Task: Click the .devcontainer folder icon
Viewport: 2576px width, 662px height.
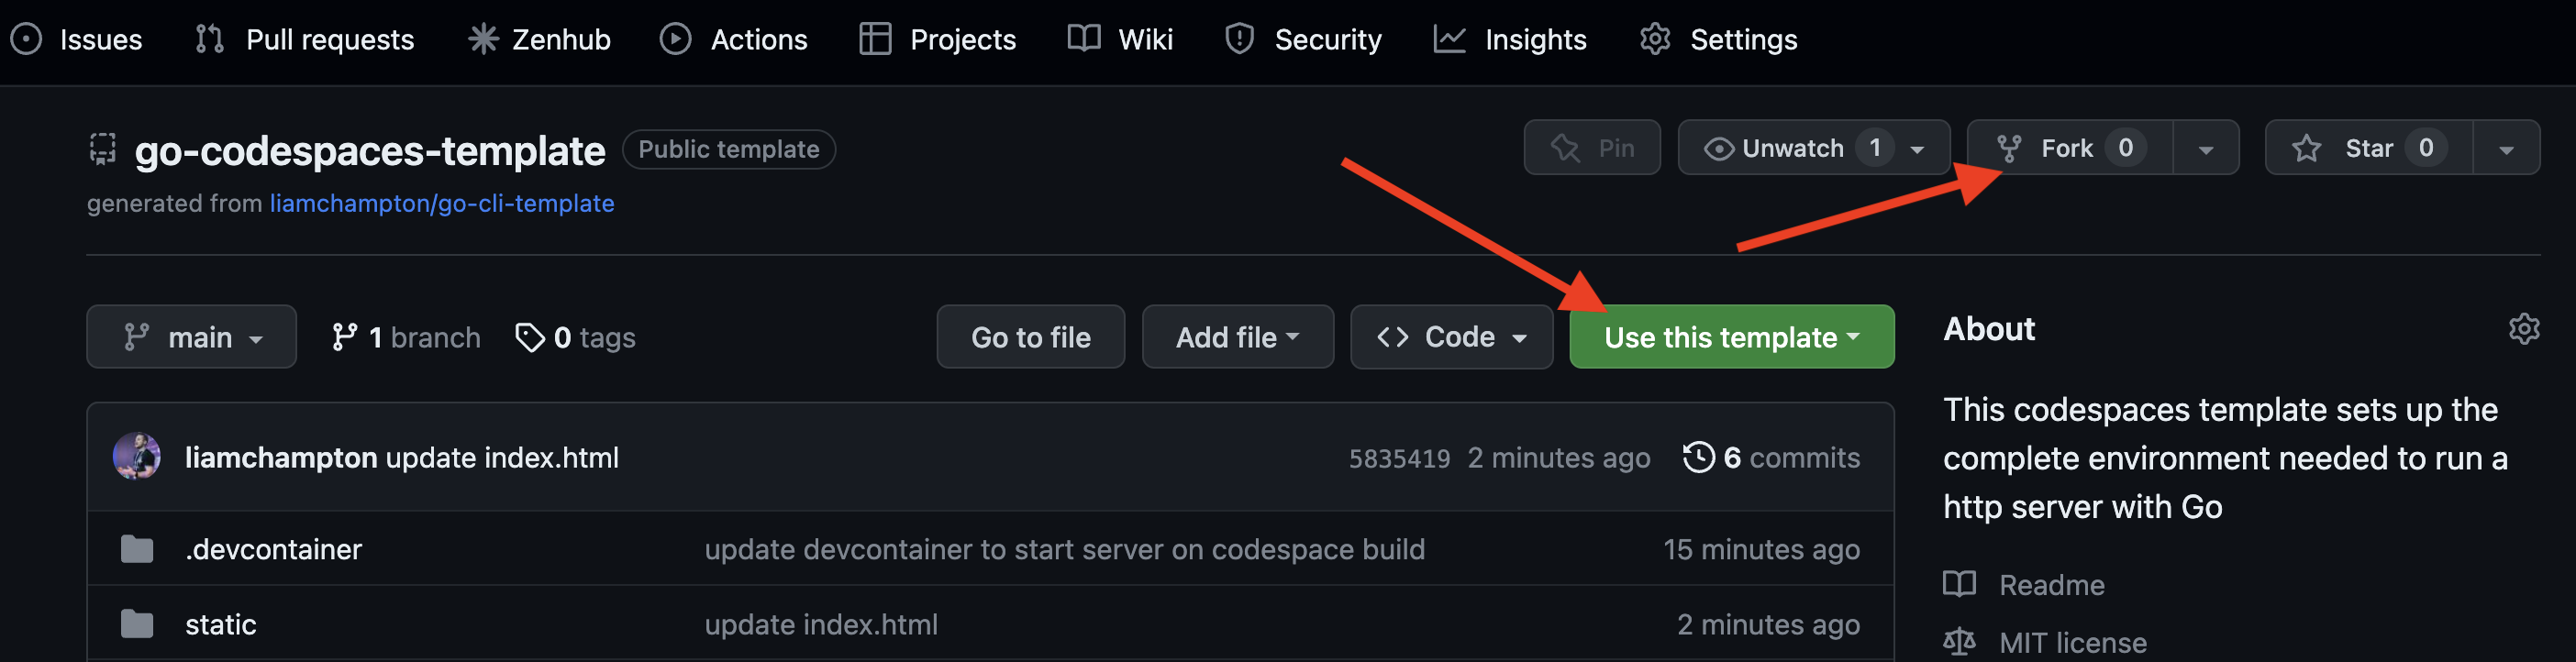Action: point(137,549)
